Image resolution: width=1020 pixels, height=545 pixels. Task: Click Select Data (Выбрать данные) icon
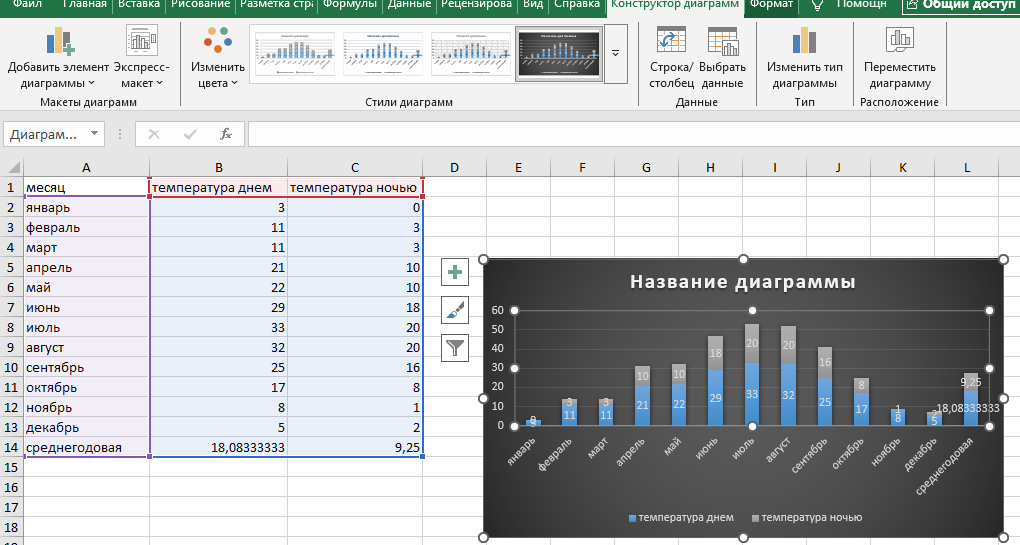(722, 42)
